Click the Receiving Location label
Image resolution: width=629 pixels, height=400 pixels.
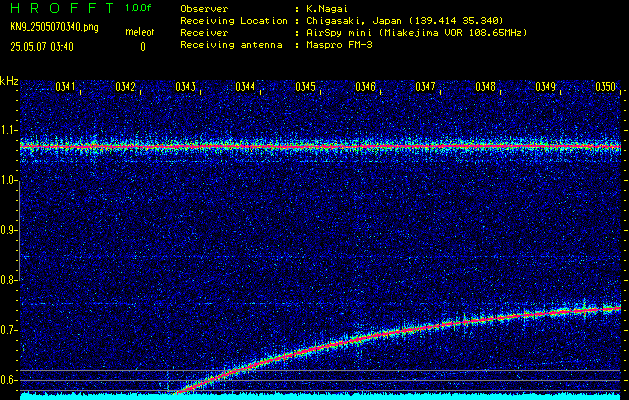click(x=234, y=20)
